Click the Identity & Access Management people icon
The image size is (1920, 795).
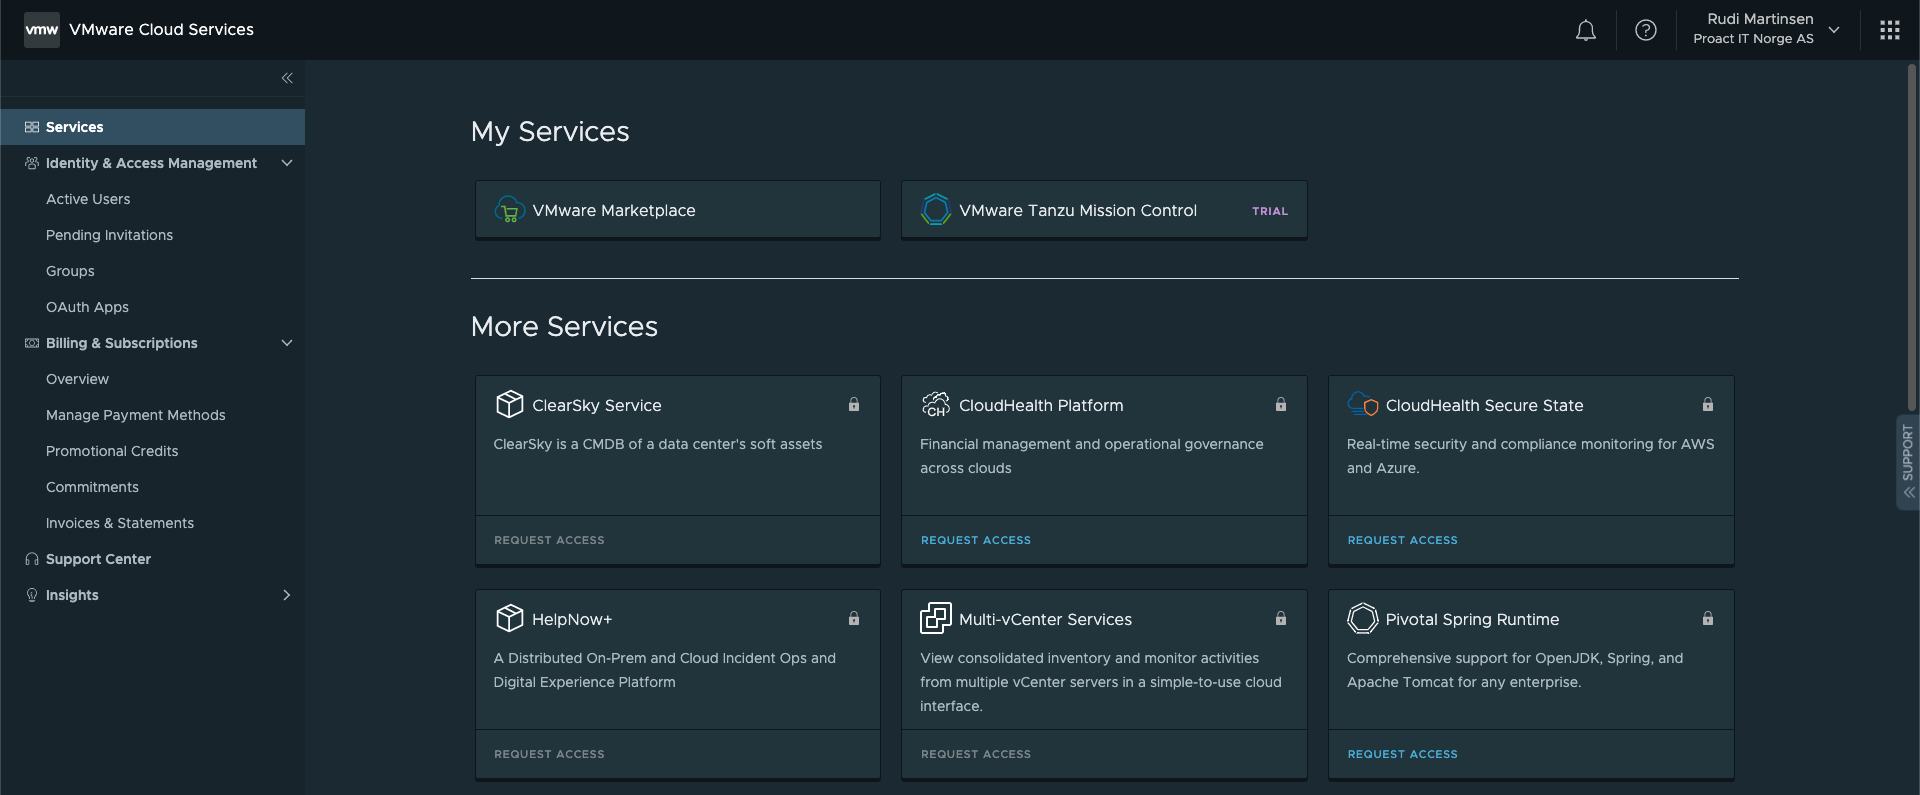32,163
